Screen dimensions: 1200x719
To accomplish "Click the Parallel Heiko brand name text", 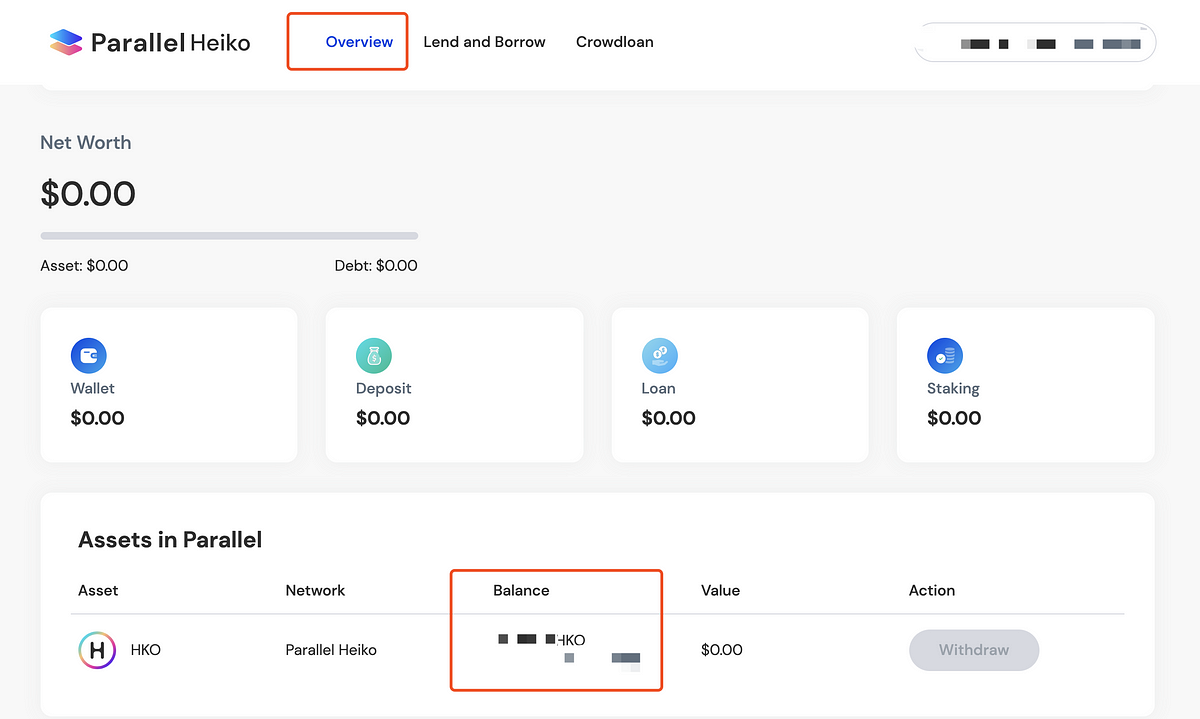I will [x=170, y=42].
